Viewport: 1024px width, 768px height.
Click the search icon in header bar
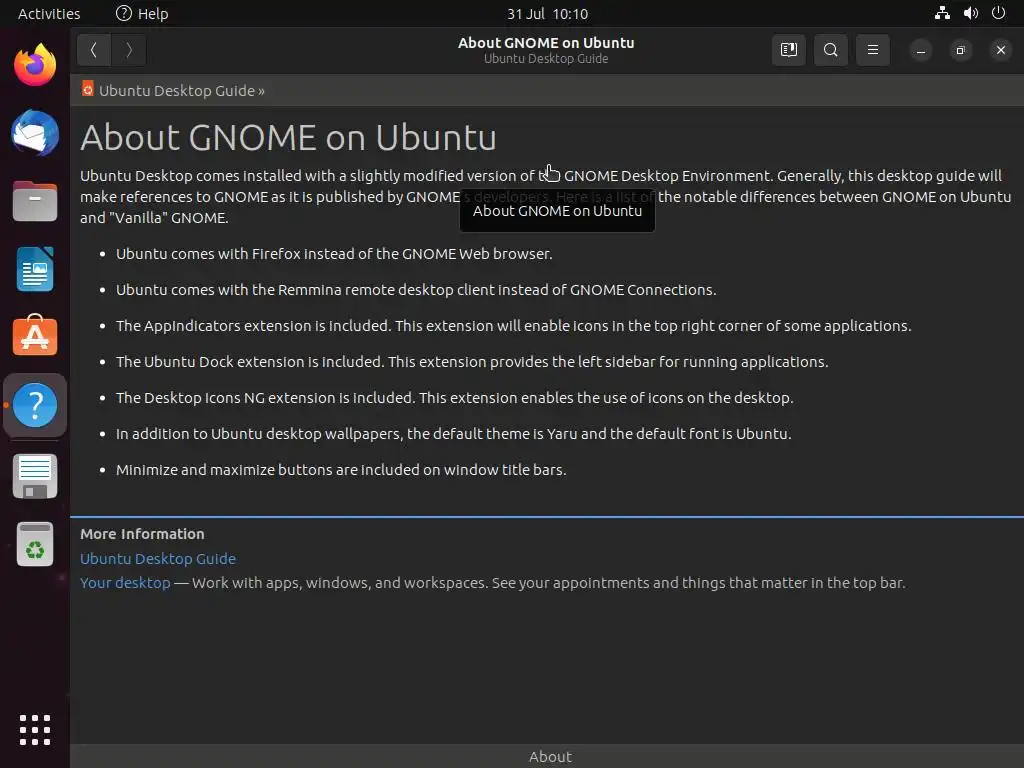pos(830,49)
